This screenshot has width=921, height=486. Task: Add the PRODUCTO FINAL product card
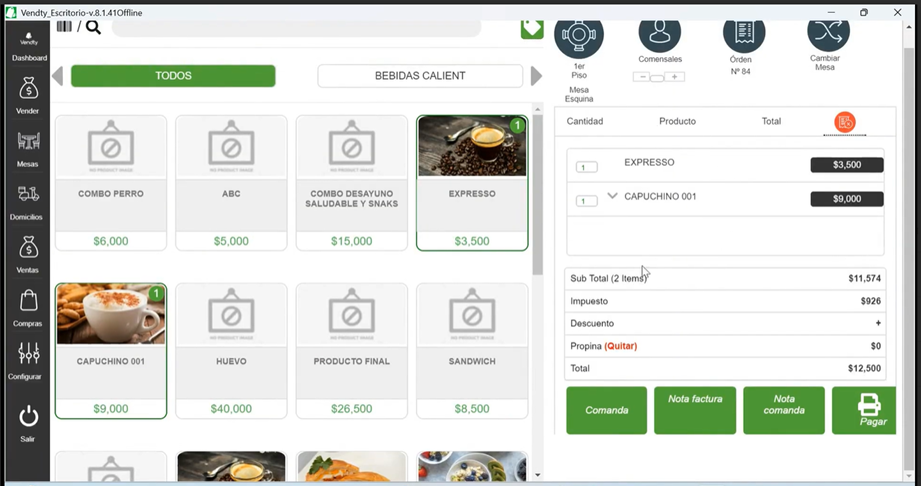pyautogui.click(x=352, y=351)
